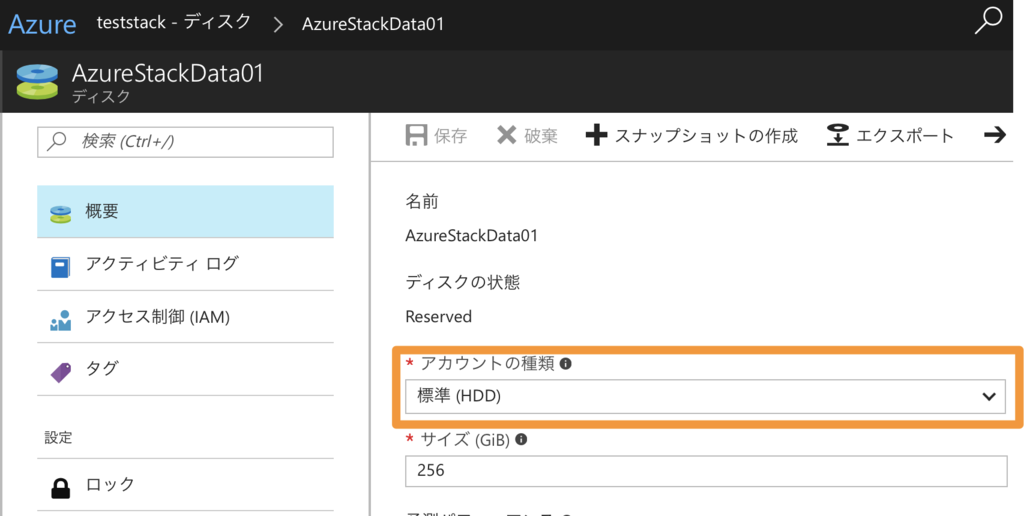Click info icon next to アカウントの種類
1024x516 pixels.
(566, 364)
